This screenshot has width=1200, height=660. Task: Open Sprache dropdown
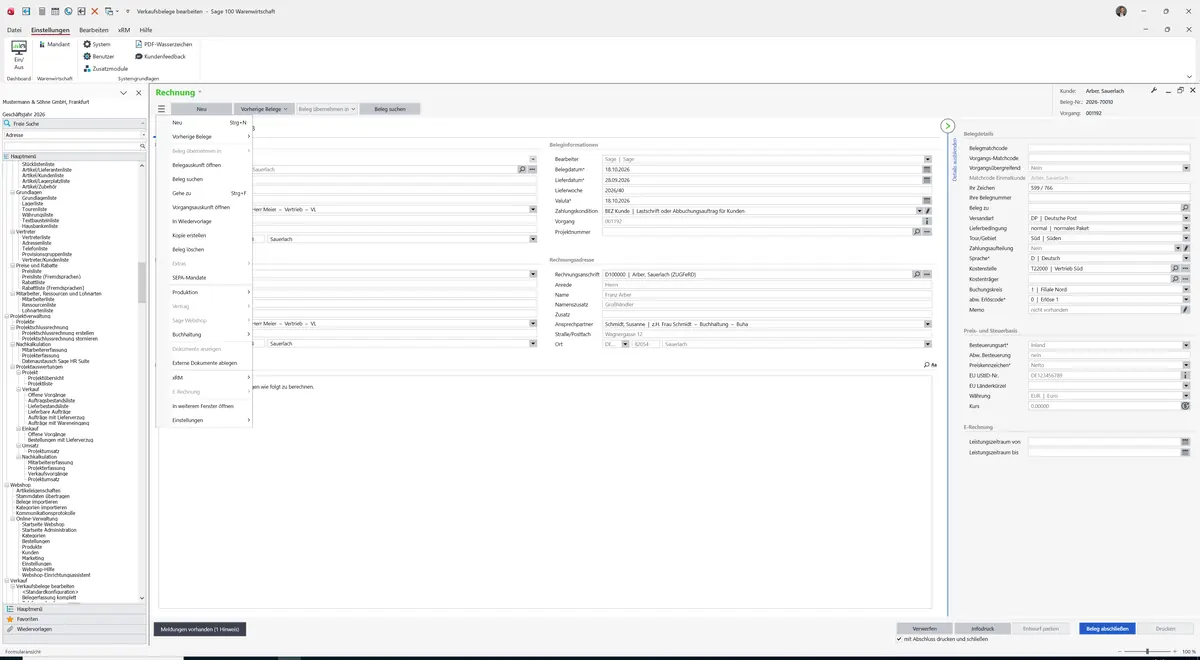pyautogui.click(x=1186, y=258)
